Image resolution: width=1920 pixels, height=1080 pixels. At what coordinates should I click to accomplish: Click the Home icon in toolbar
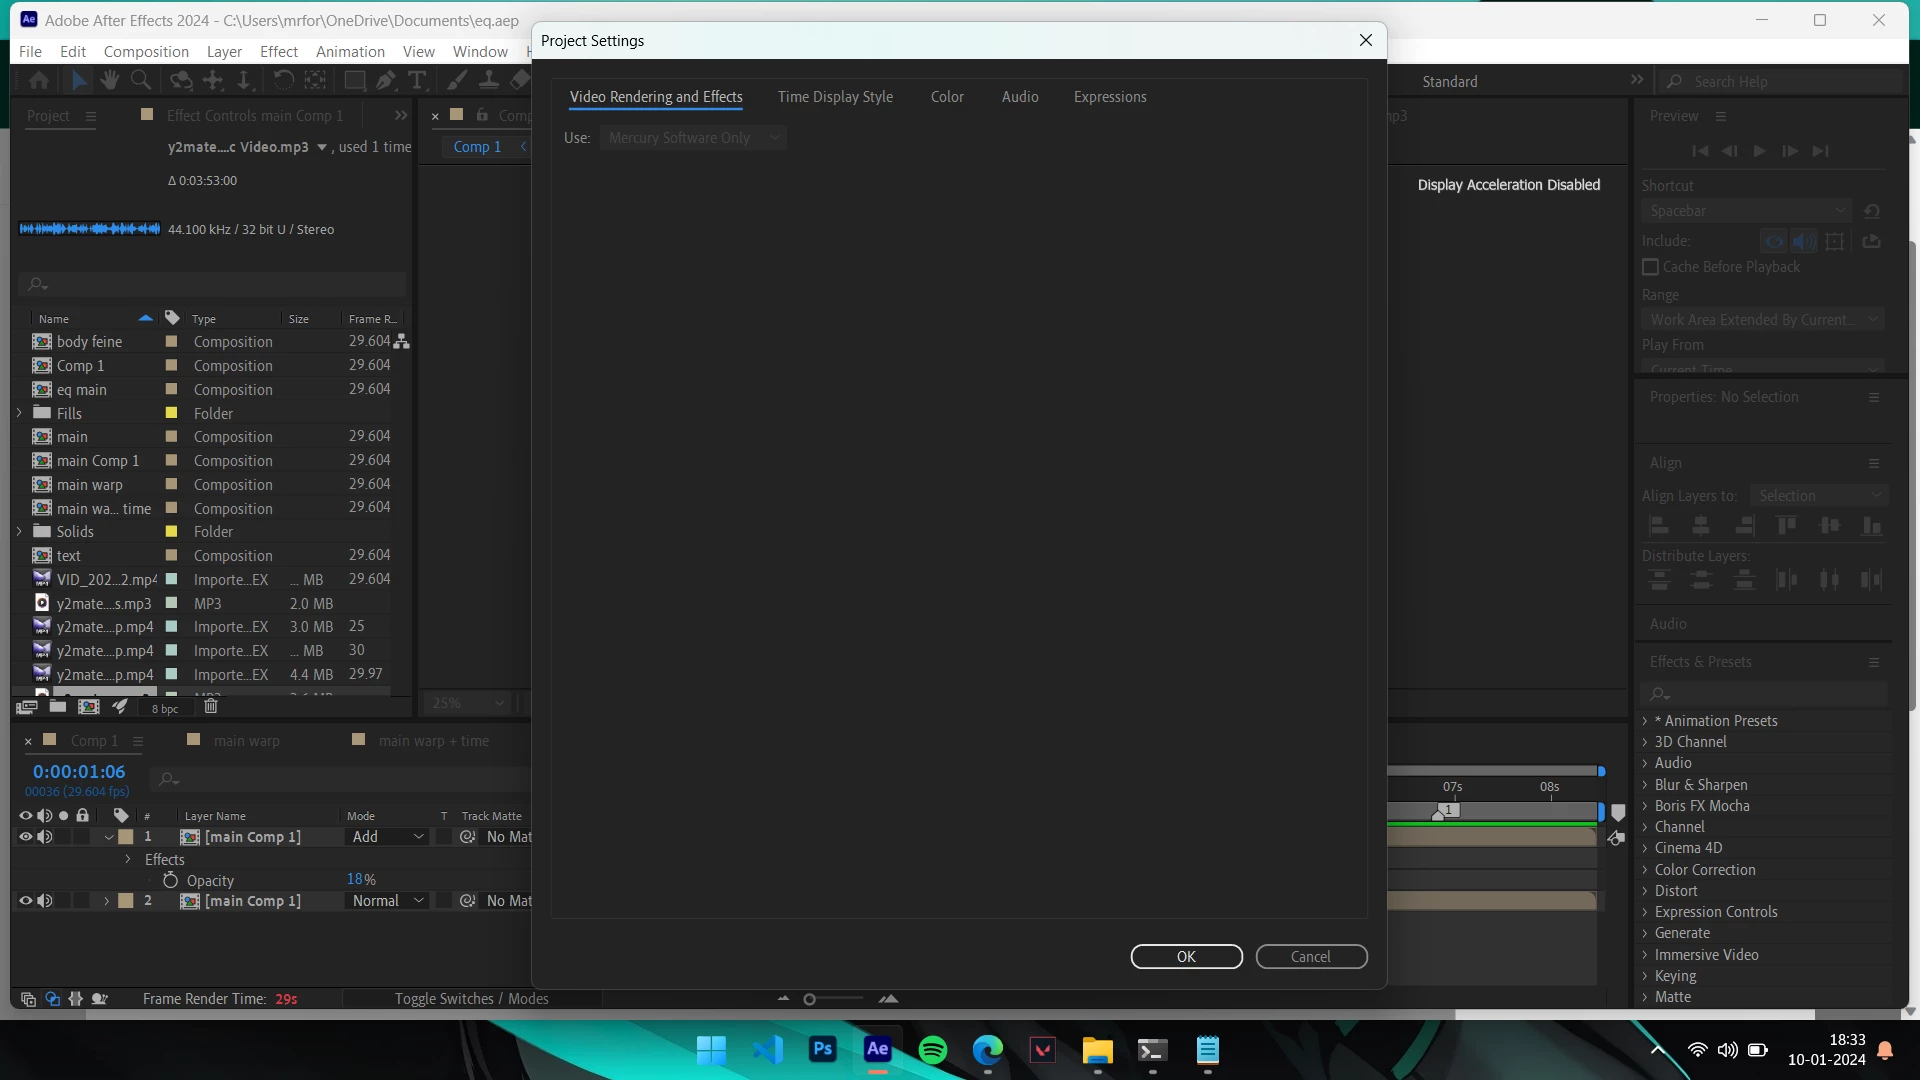coord(39,81)
